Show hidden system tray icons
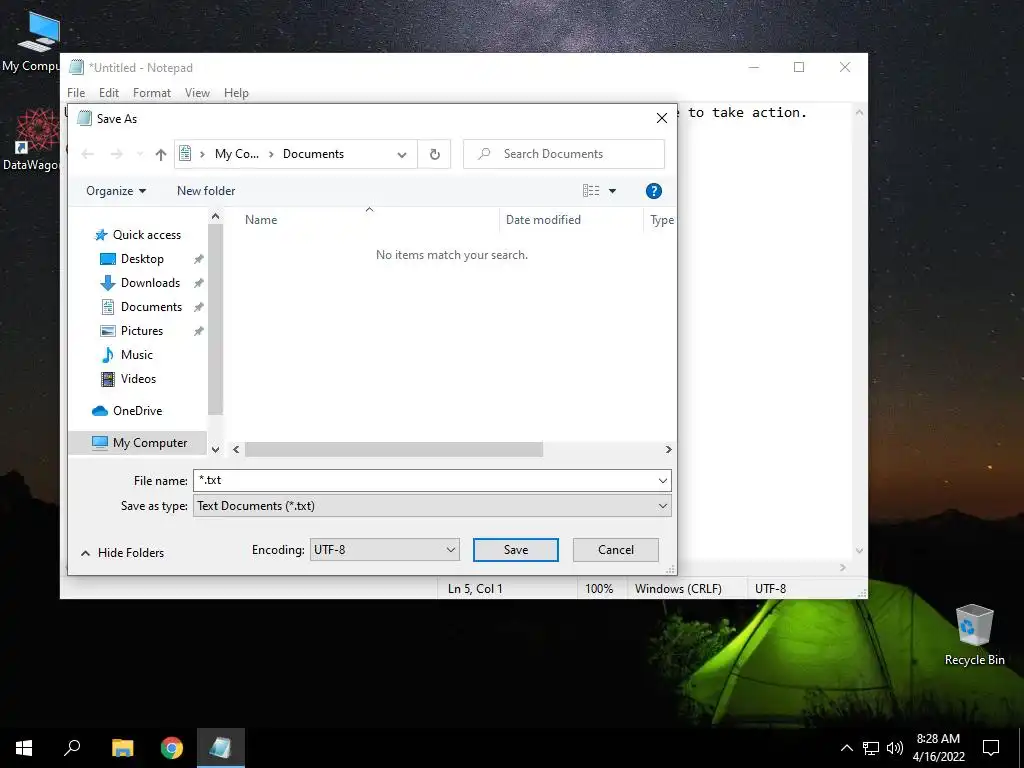1024x768 pixels. tap(846, 748)
